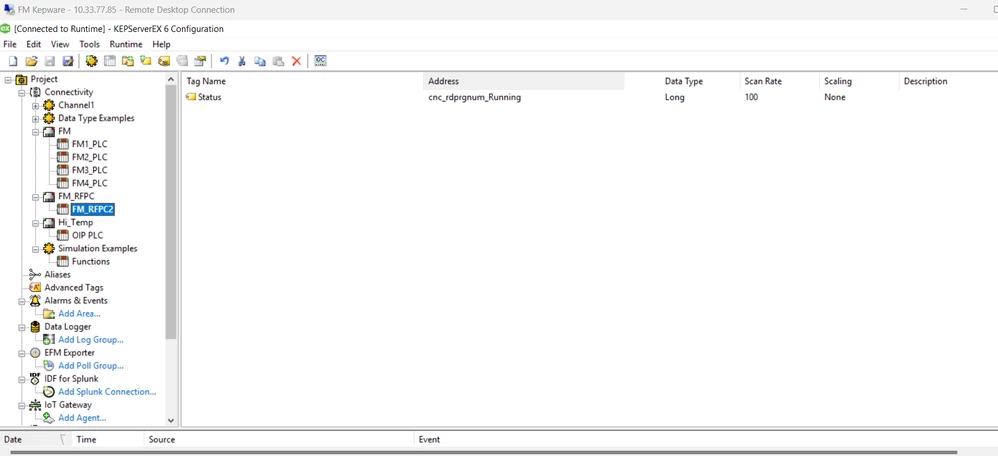The height and width of the screenshot is (456, 998).
Task: Click the Cut scissors icon
Action: (242, 61)
